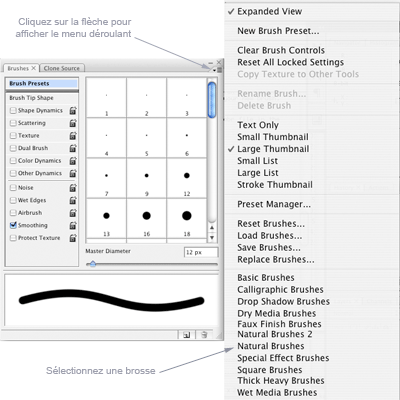The height and width of the screenshot is (400, 400).
Task: Open the panel flyout menu arrow
Action: 217,70
